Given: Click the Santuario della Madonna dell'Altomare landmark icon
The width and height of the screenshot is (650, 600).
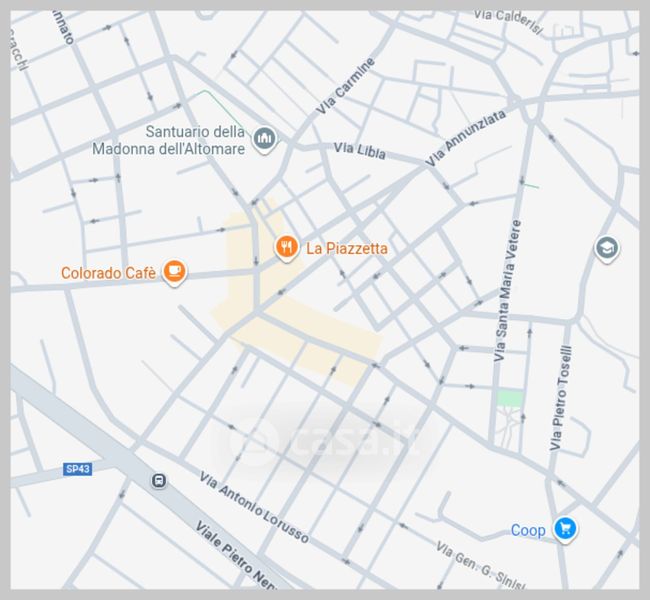Looking at the screenshot, I should click(264, 139).
